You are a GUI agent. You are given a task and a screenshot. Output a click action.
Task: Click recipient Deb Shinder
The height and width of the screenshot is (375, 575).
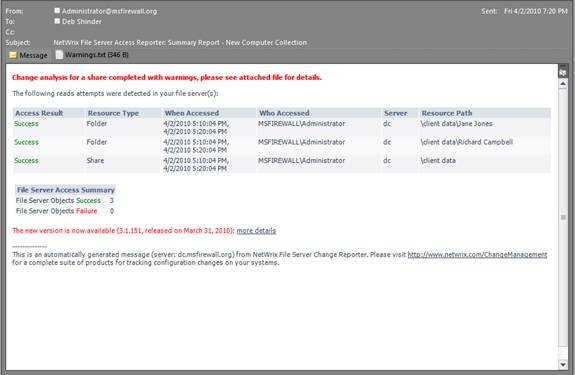81,21
